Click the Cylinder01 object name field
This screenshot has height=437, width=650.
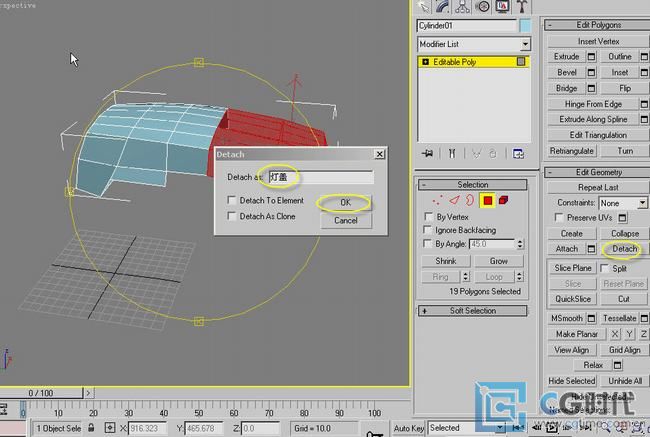click(x=466, y=26)
